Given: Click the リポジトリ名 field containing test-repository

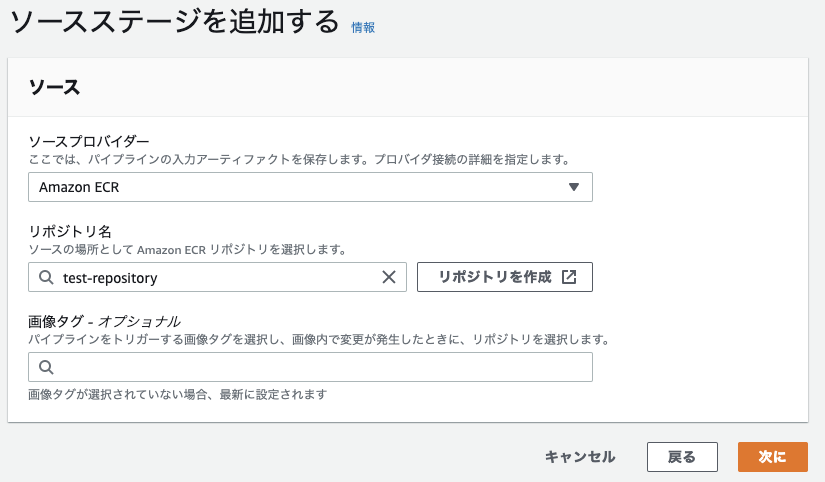Looking at the screenshot, I should click(x=217, y=277).
